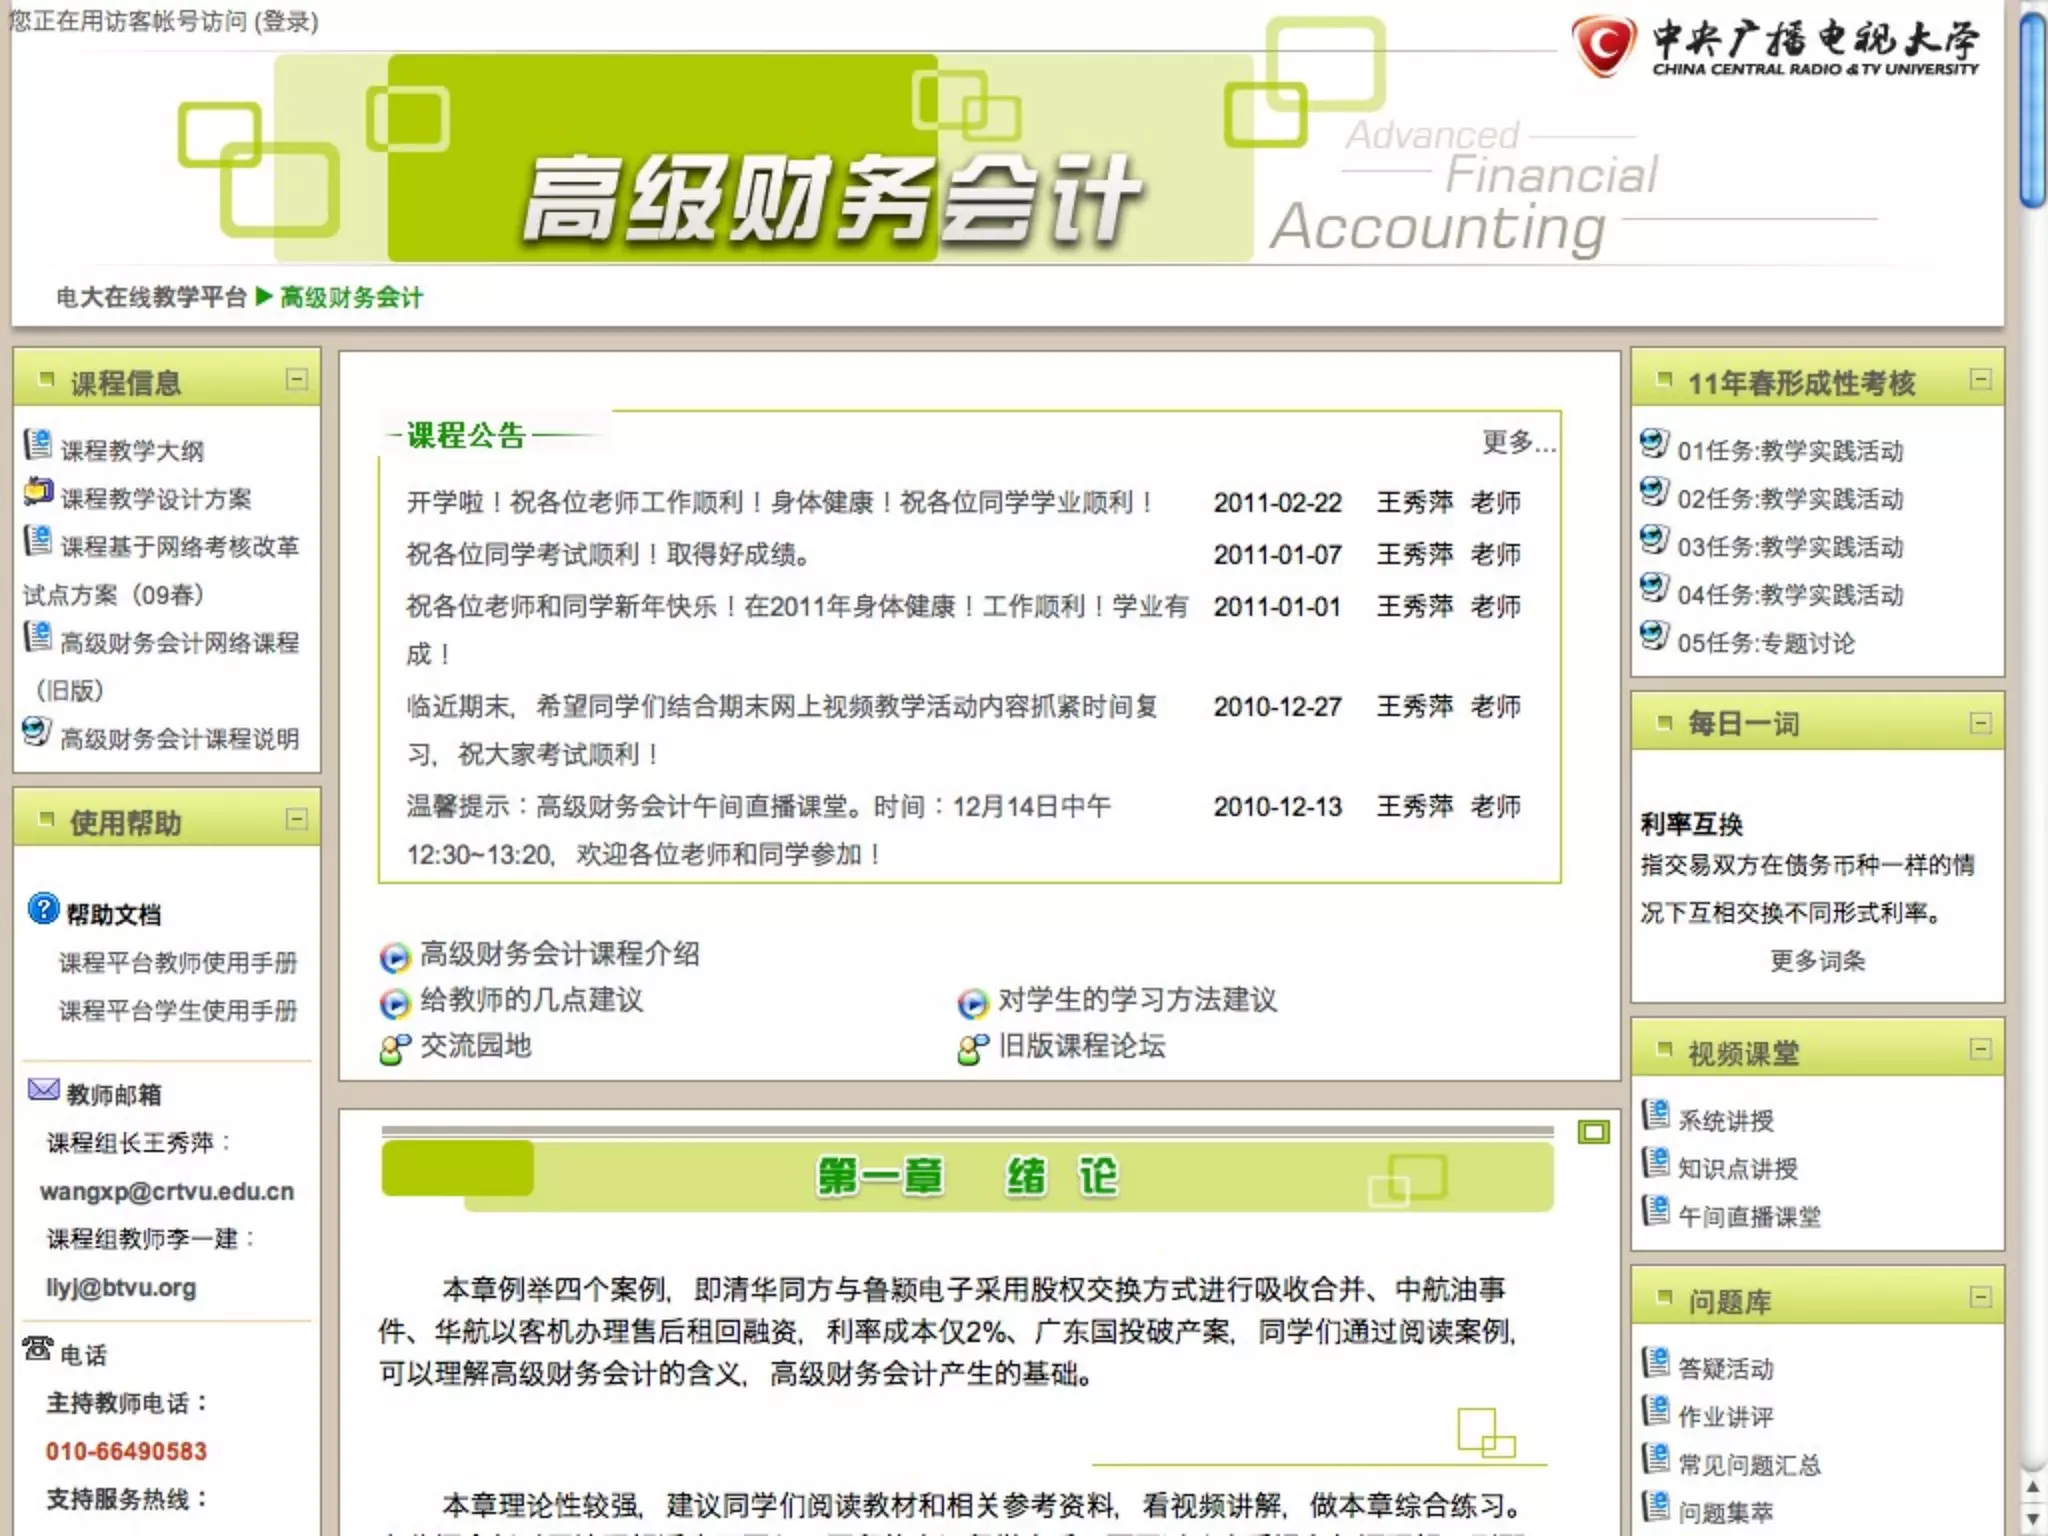Click the telephone icon in help panel
This screenshot has height=1536, width=2048.
pos(38,1348)
